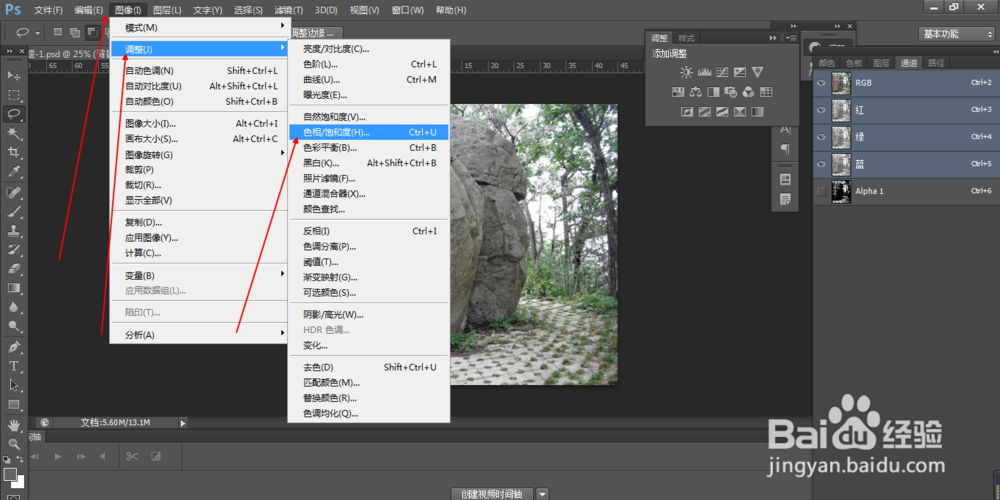The image size is (1000, 500).
Task: Select the Pen tool
Action: 13,348
